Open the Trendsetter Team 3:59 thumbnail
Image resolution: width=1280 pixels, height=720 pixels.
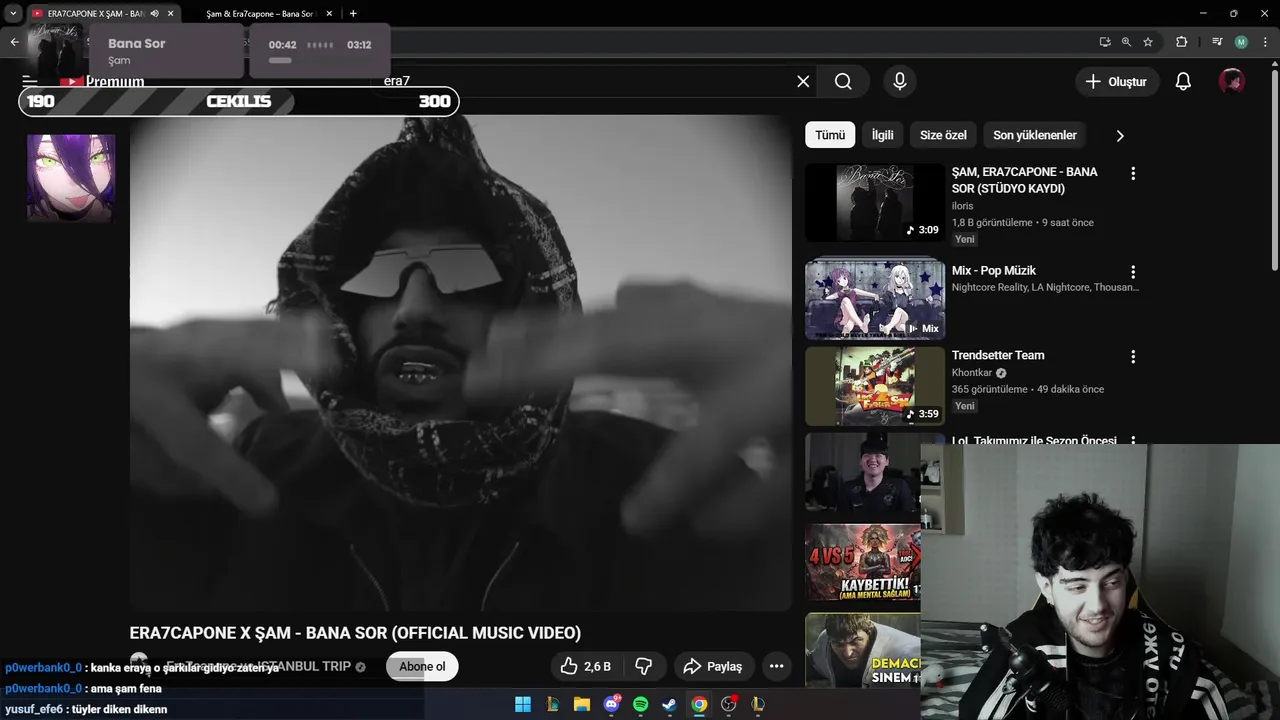(875, 386)
